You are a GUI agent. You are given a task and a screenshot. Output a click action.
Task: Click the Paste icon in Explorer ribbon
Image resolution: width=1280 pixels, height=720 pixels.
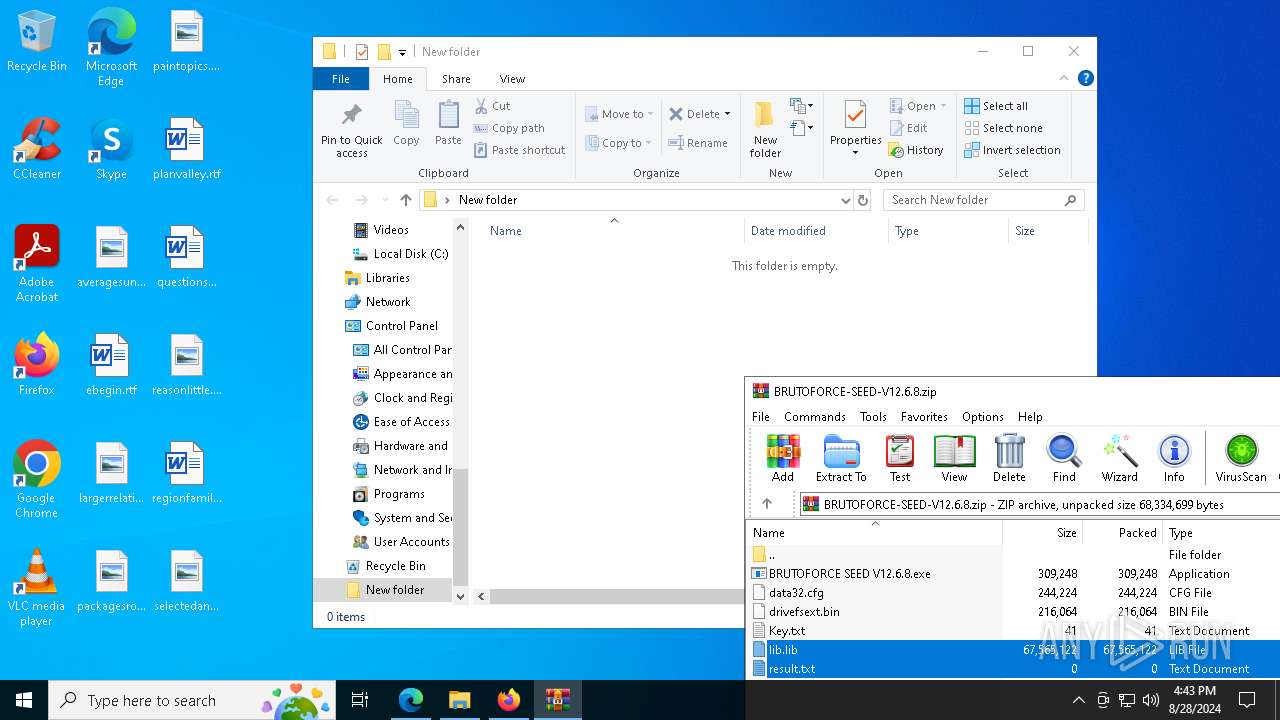[448, 124]
